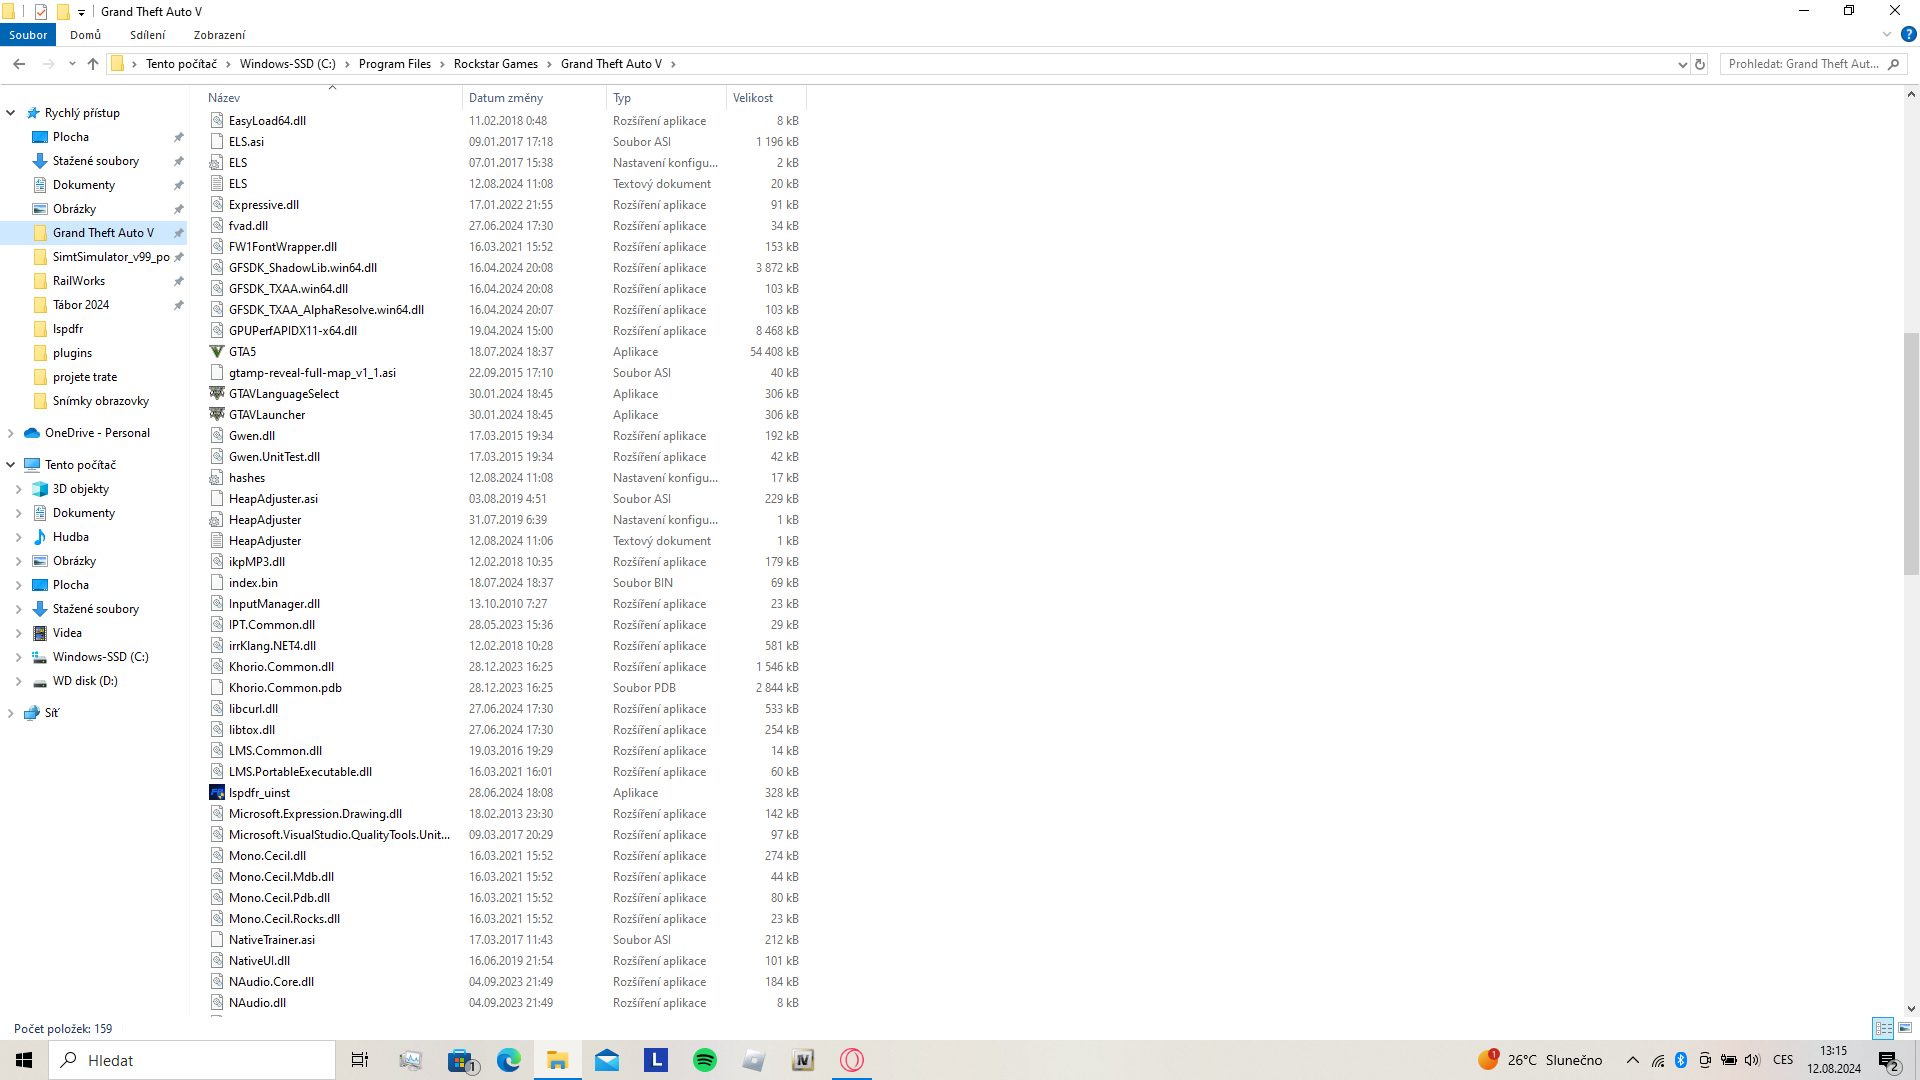Open the Soubor menu
Screen dimensions: 1920x1080
[x=28, y=35]
